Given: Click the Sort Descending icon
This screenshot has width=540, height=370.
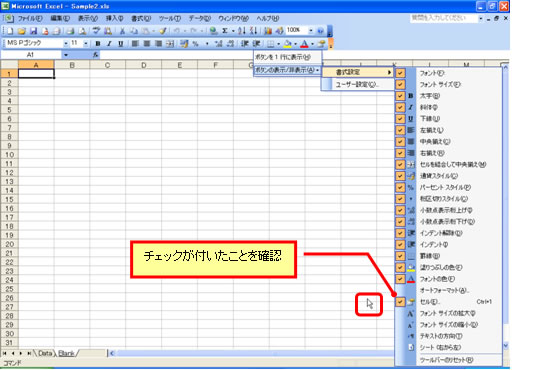Looking at the screenshot, I should [x=253, y=31].
